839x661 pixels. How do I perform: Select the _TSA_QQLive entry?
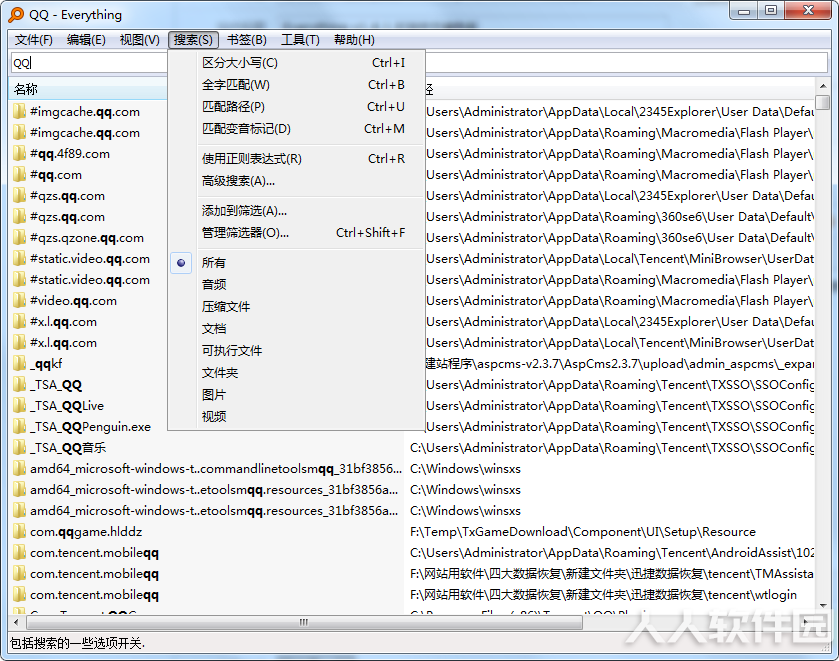pos(67,406)
